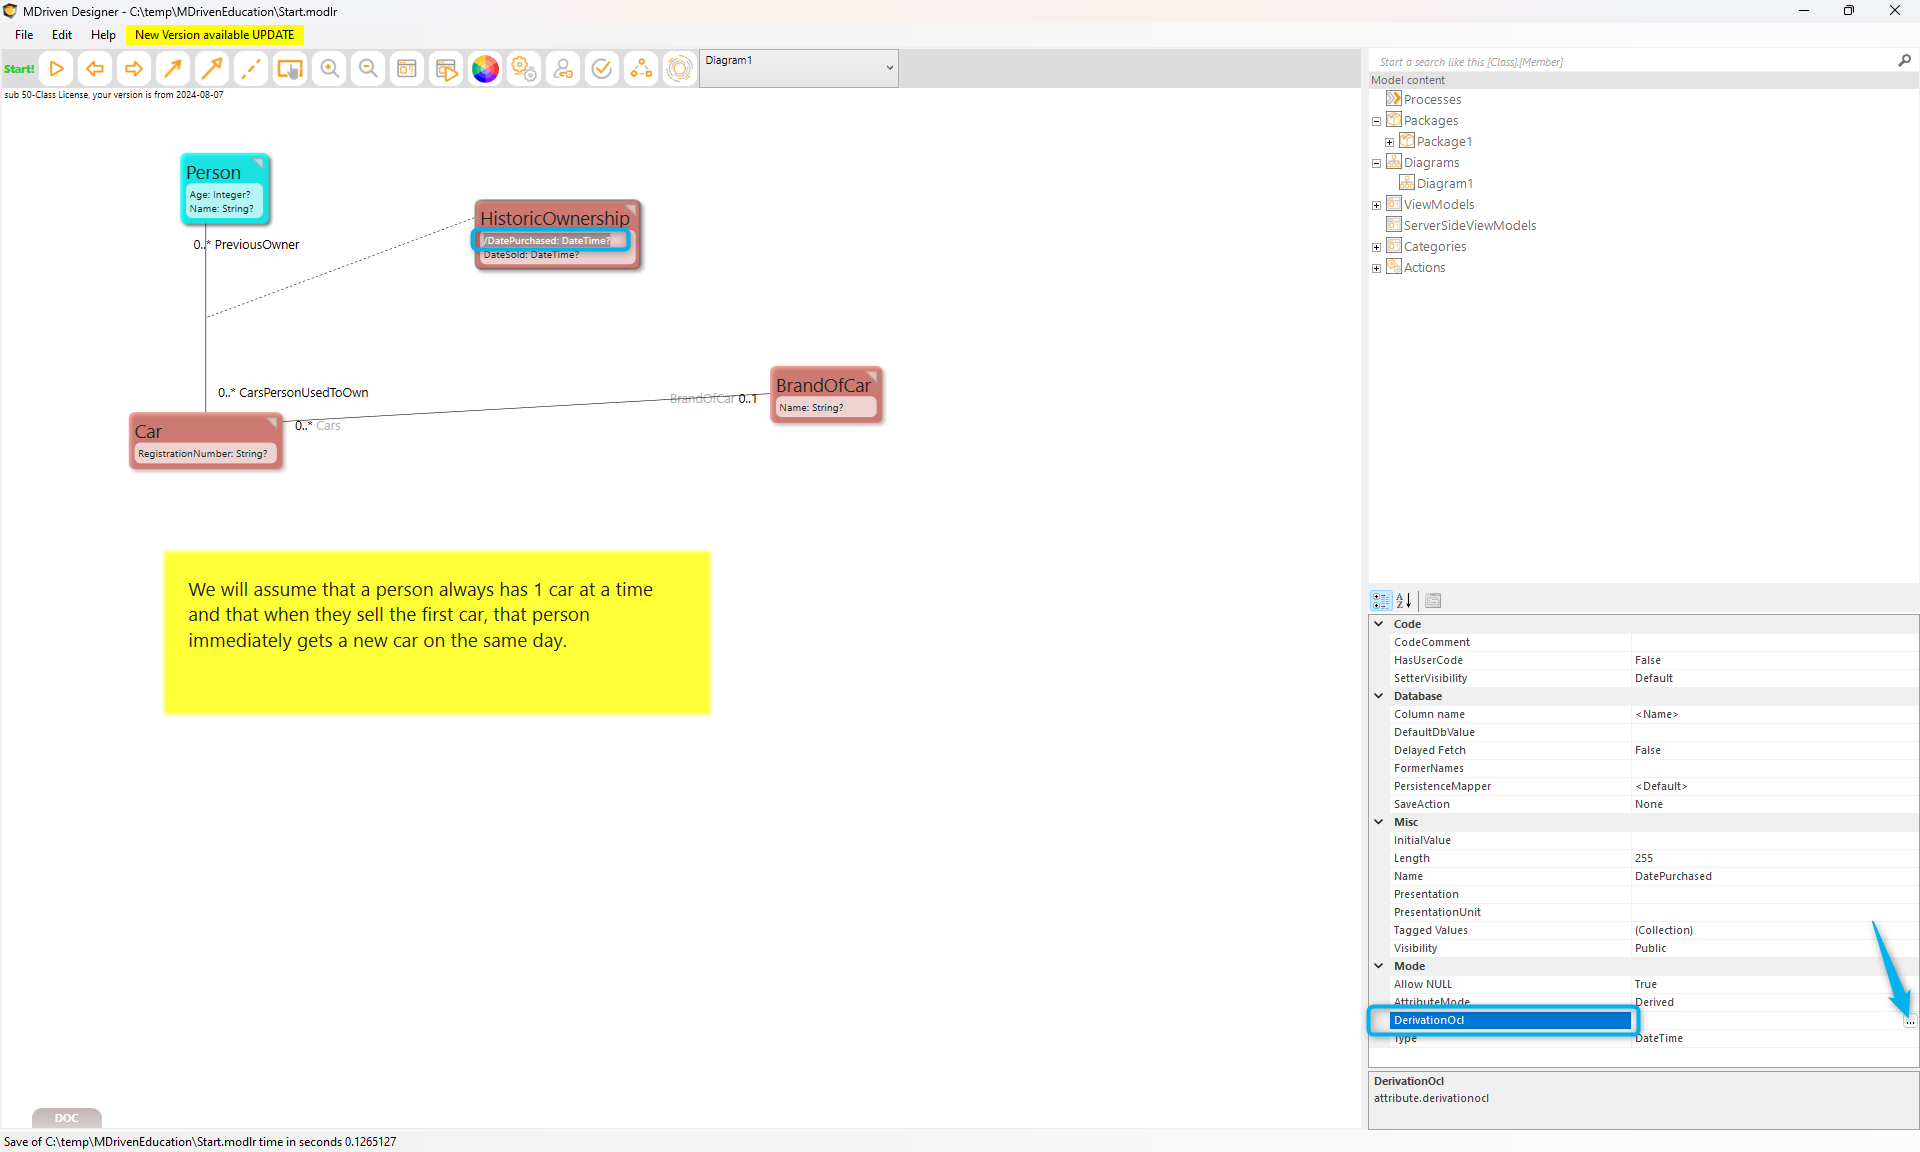Image resolution: width=1920 pixels, height=1152 pixels.
Task: Click the zoom out magnifier icon
Action: [368, 69]
